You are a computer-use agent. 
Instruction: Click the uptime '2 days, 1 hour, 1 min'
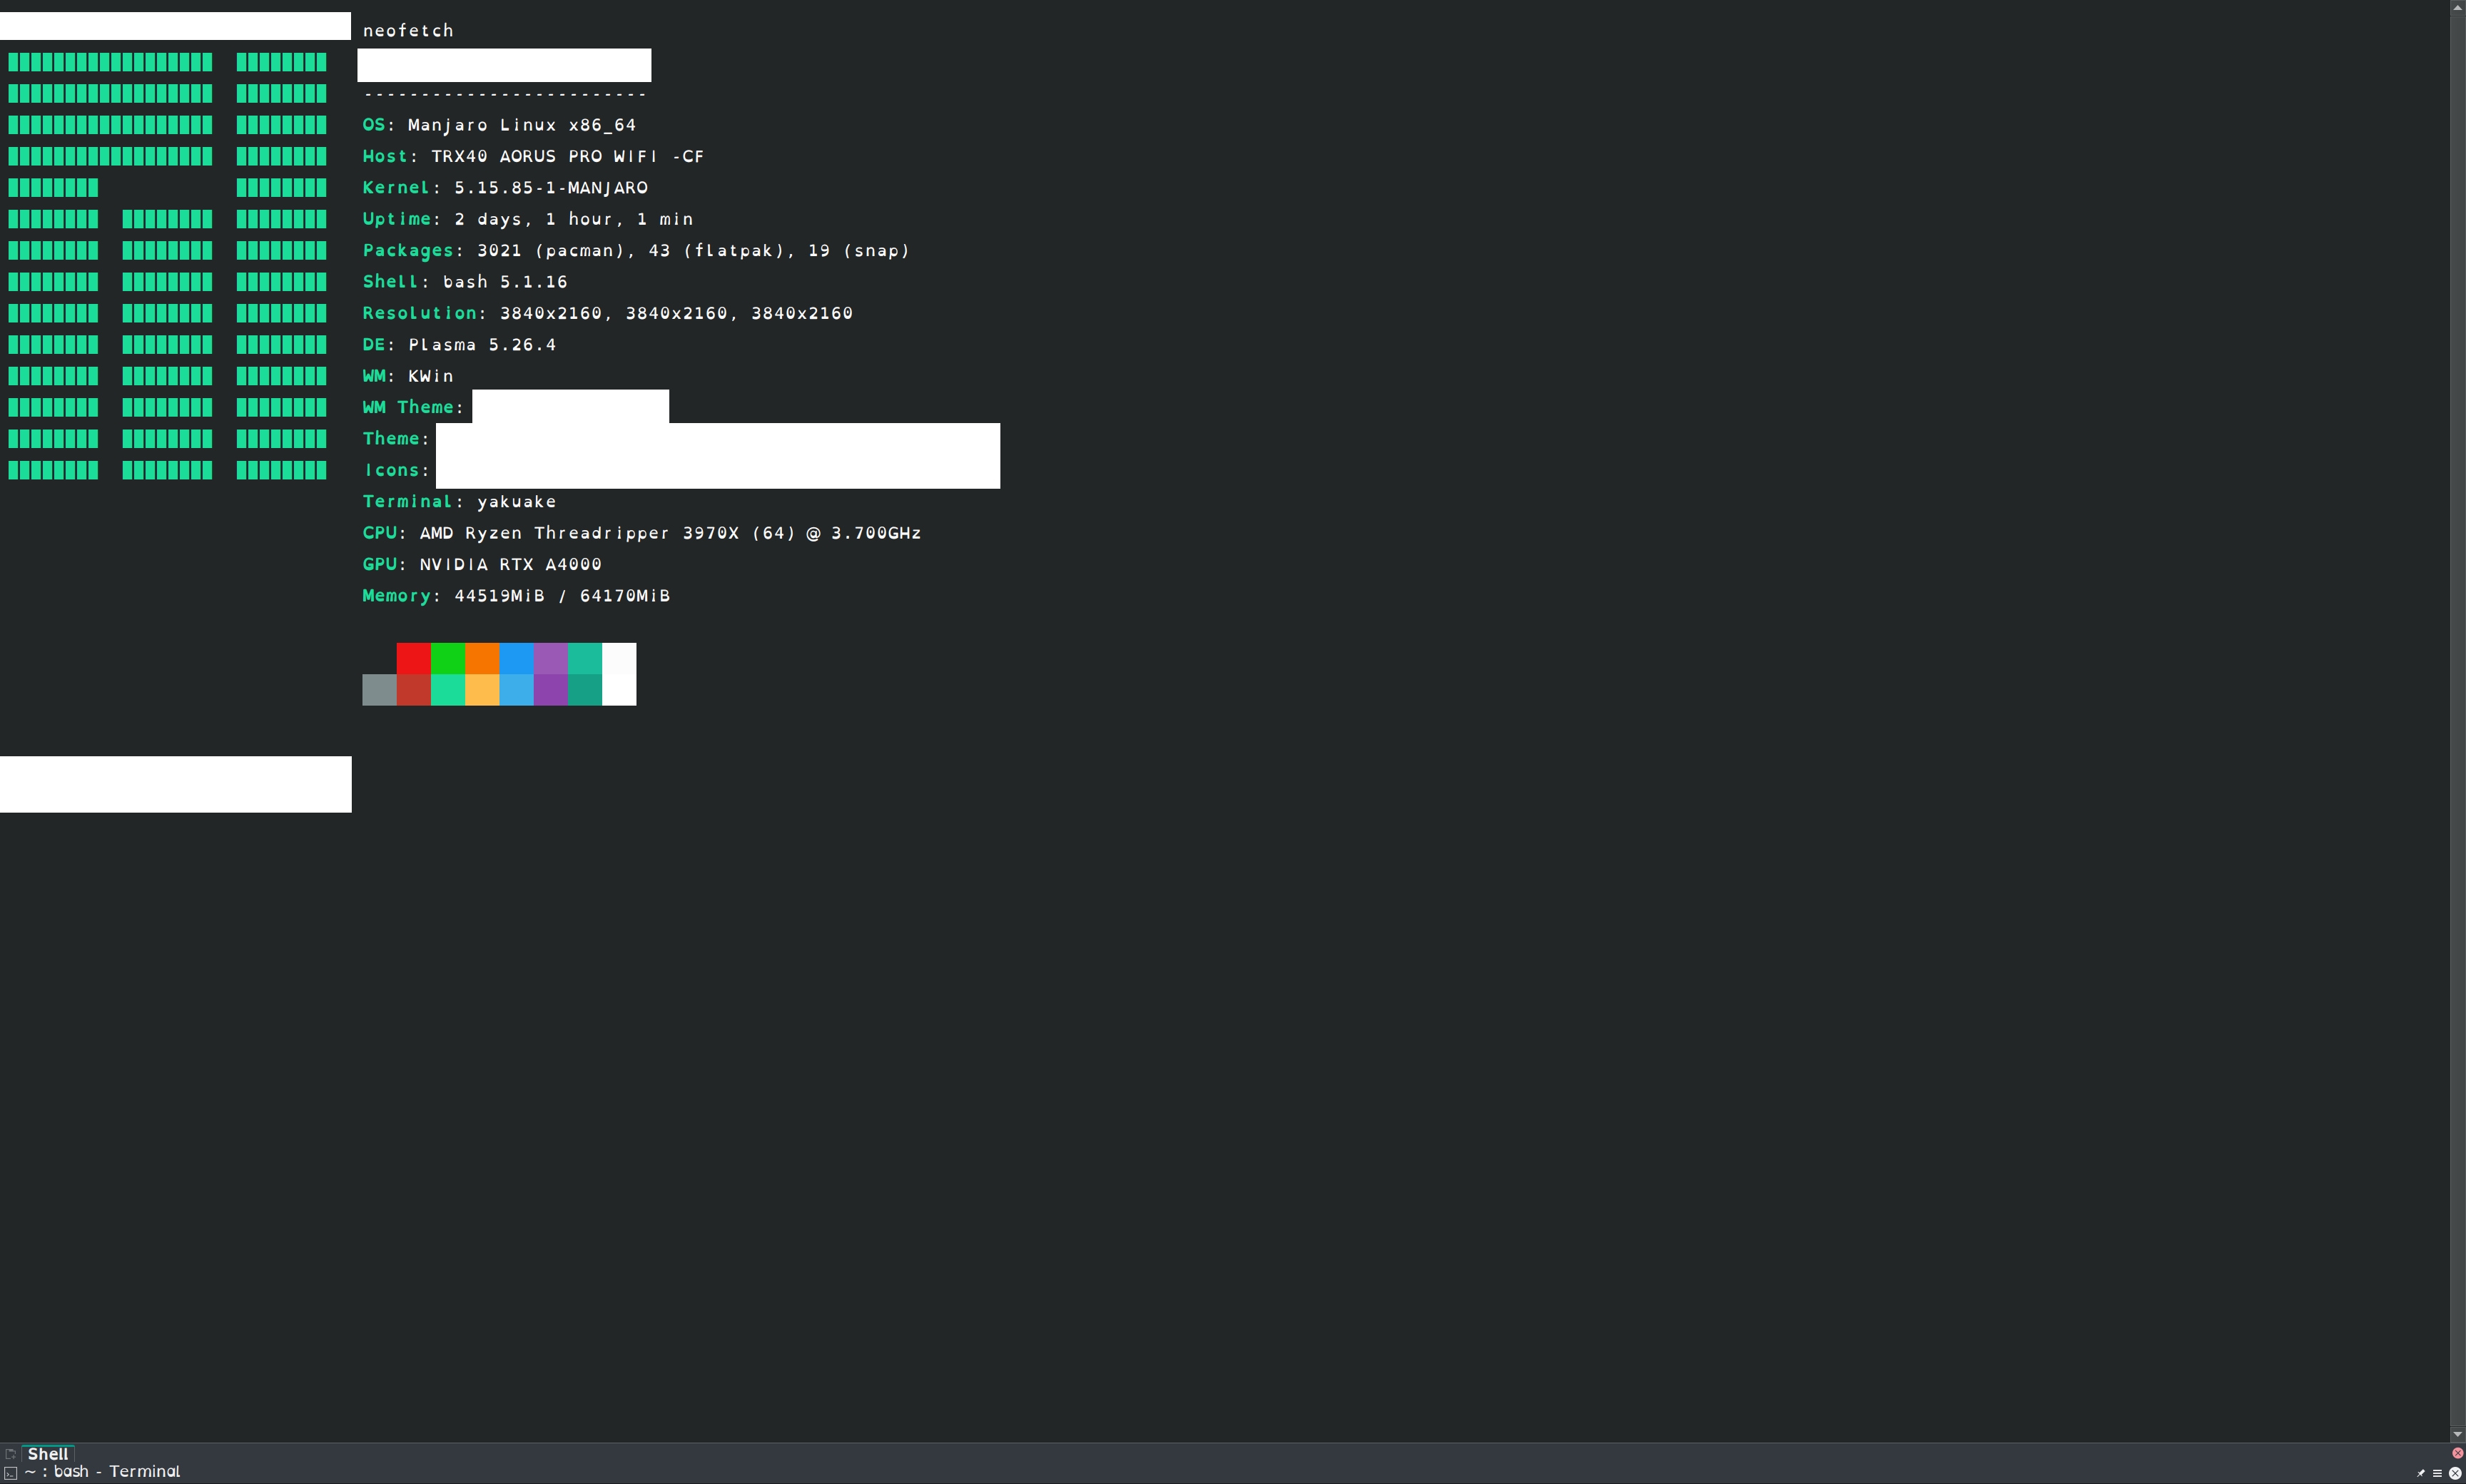[574, 219]
